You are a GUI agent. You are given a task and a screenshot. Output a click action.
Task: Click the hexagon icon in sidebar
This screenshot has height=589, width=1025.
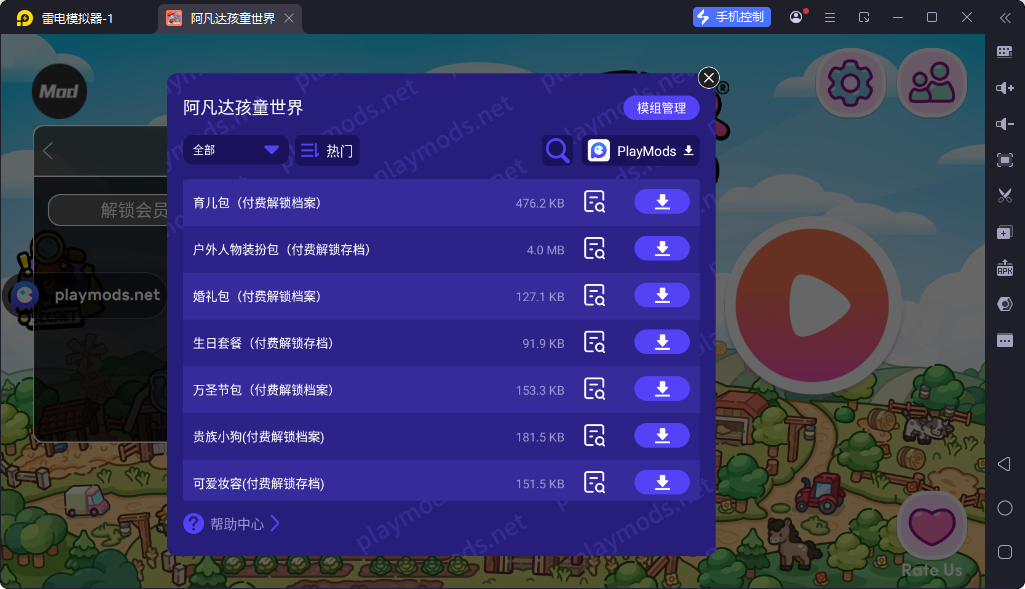(x=1005, y=304)
